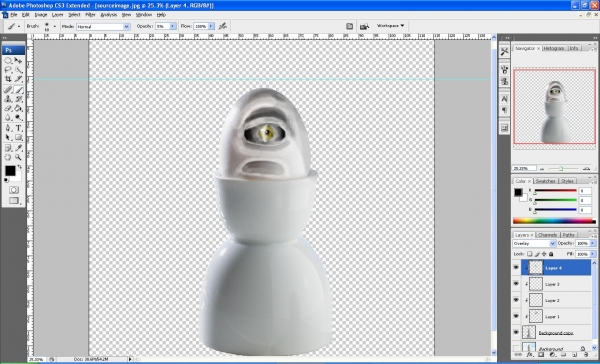Select the Magic Wand tool
This screenshot has height=364, width=600.
18,70
